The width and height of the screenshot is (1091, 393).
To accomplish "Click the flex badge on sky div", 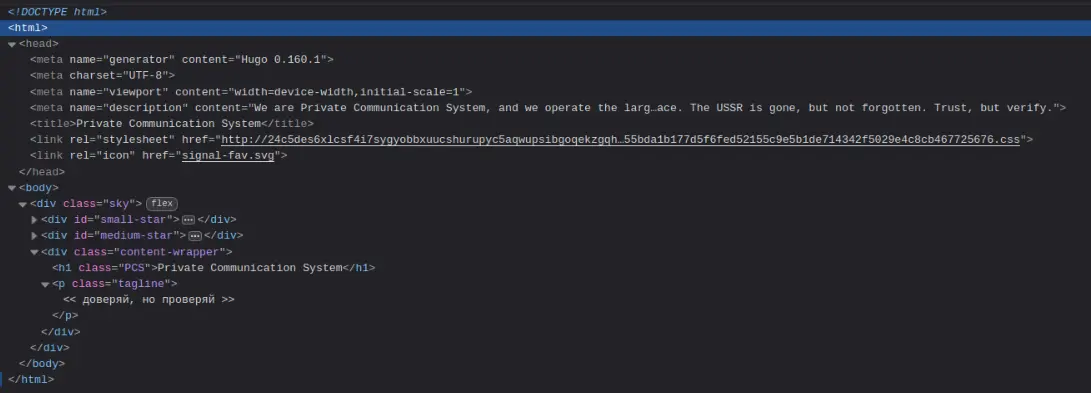I will (162, 204).
